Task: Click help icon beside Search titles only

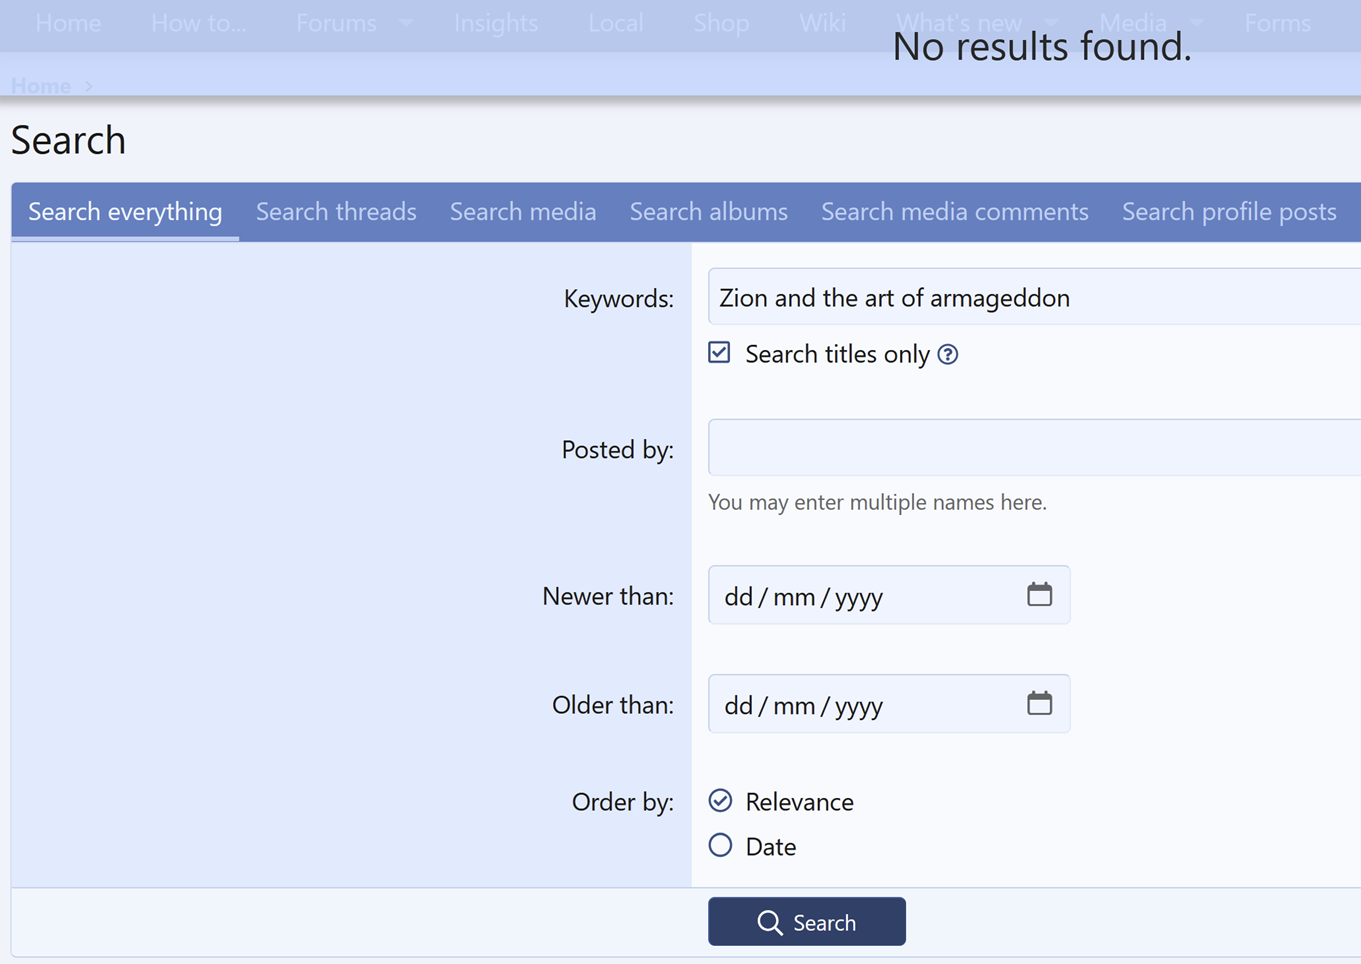Action: point(948,355)
